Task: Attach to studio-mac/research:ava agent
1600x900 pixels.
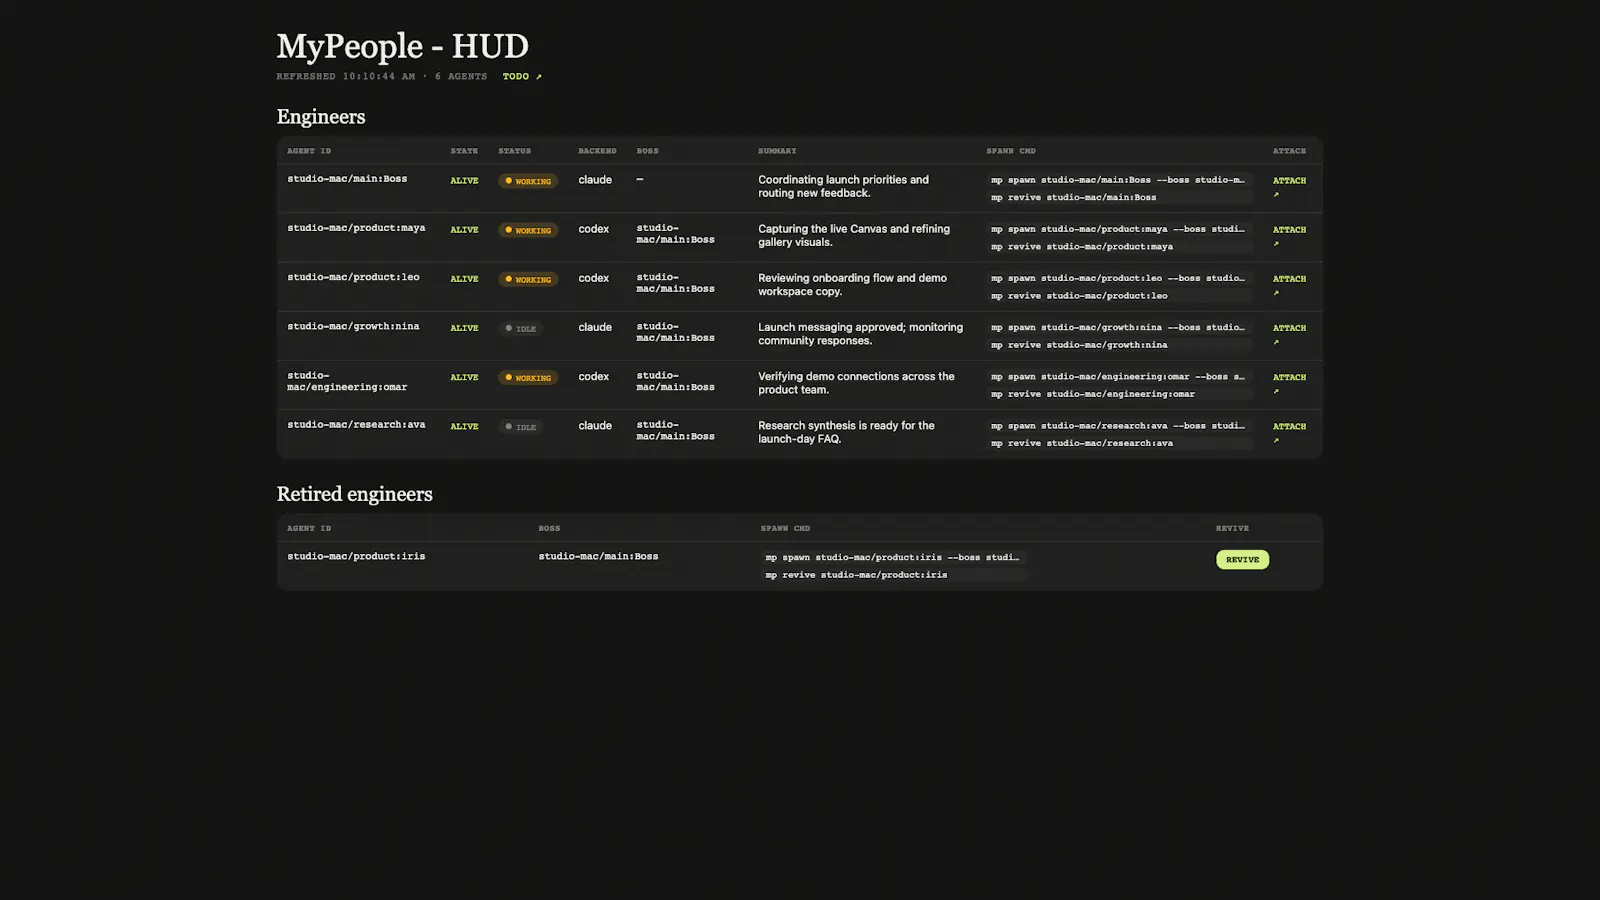Action: tap(1289, 432)
